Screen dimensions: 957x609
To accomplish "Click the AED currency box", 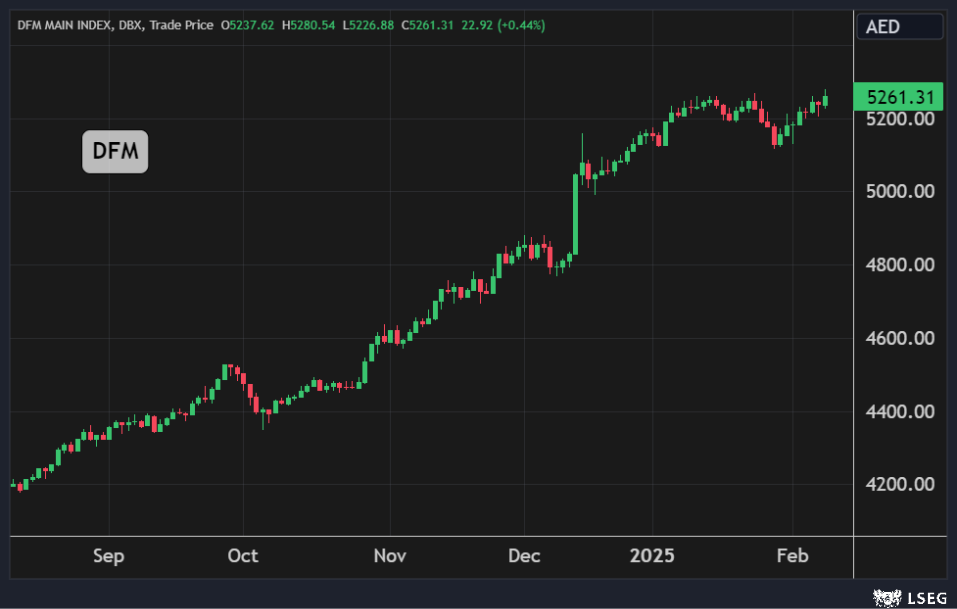I will 900,27.
